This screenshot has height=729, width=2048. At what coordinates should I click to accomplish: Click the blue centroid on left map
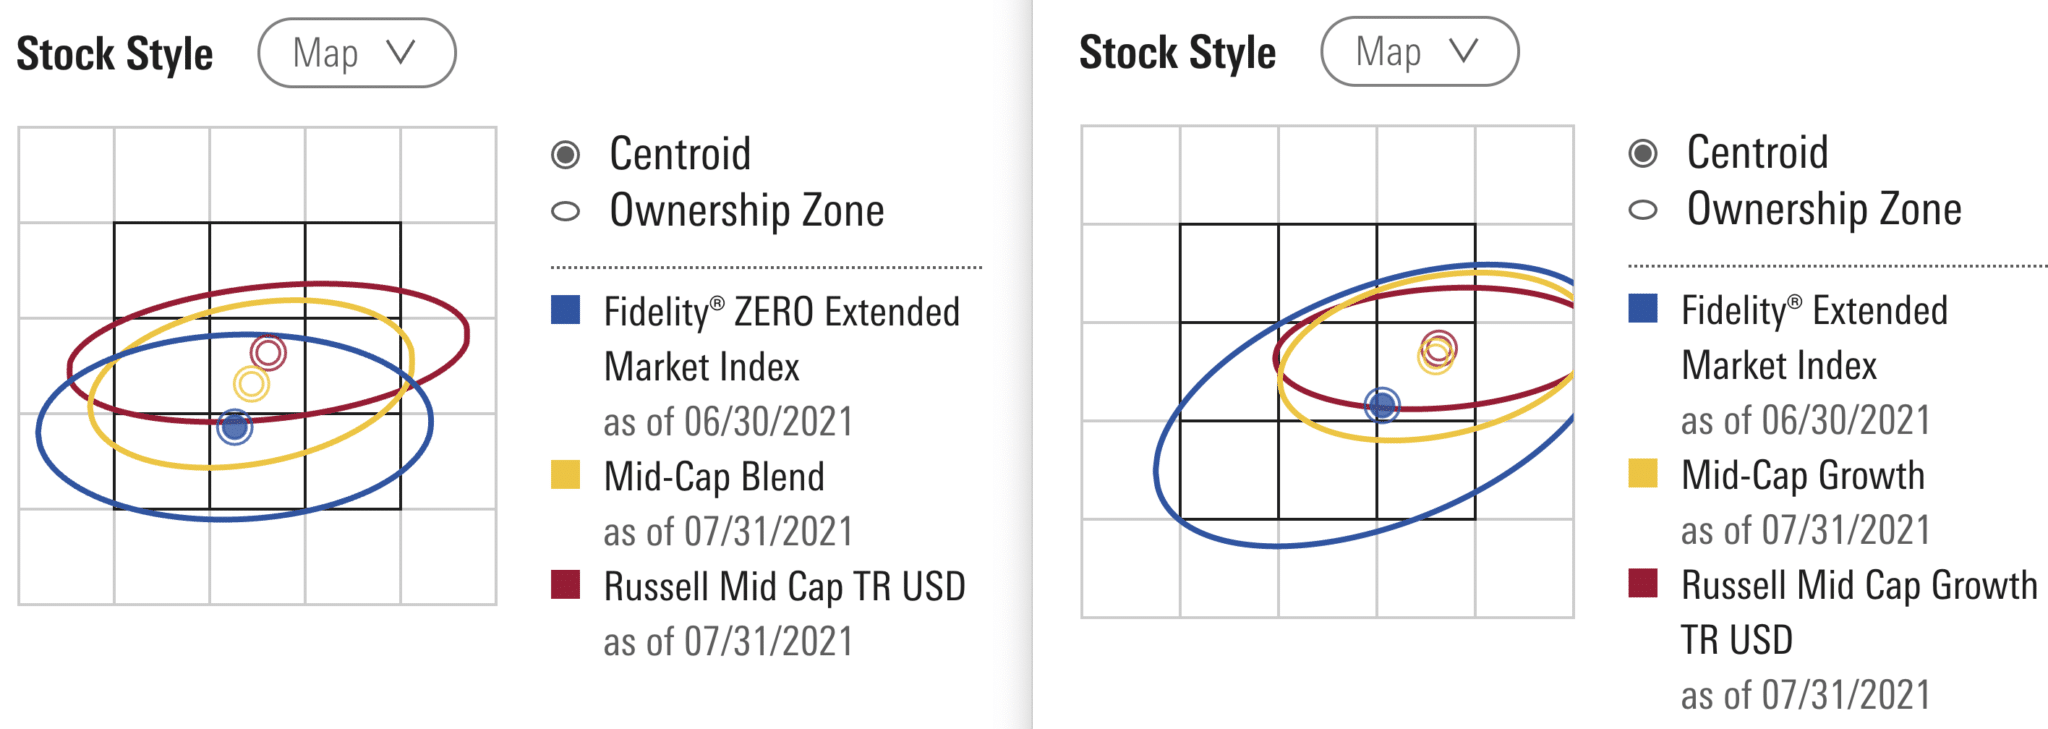tap(235, 427)
